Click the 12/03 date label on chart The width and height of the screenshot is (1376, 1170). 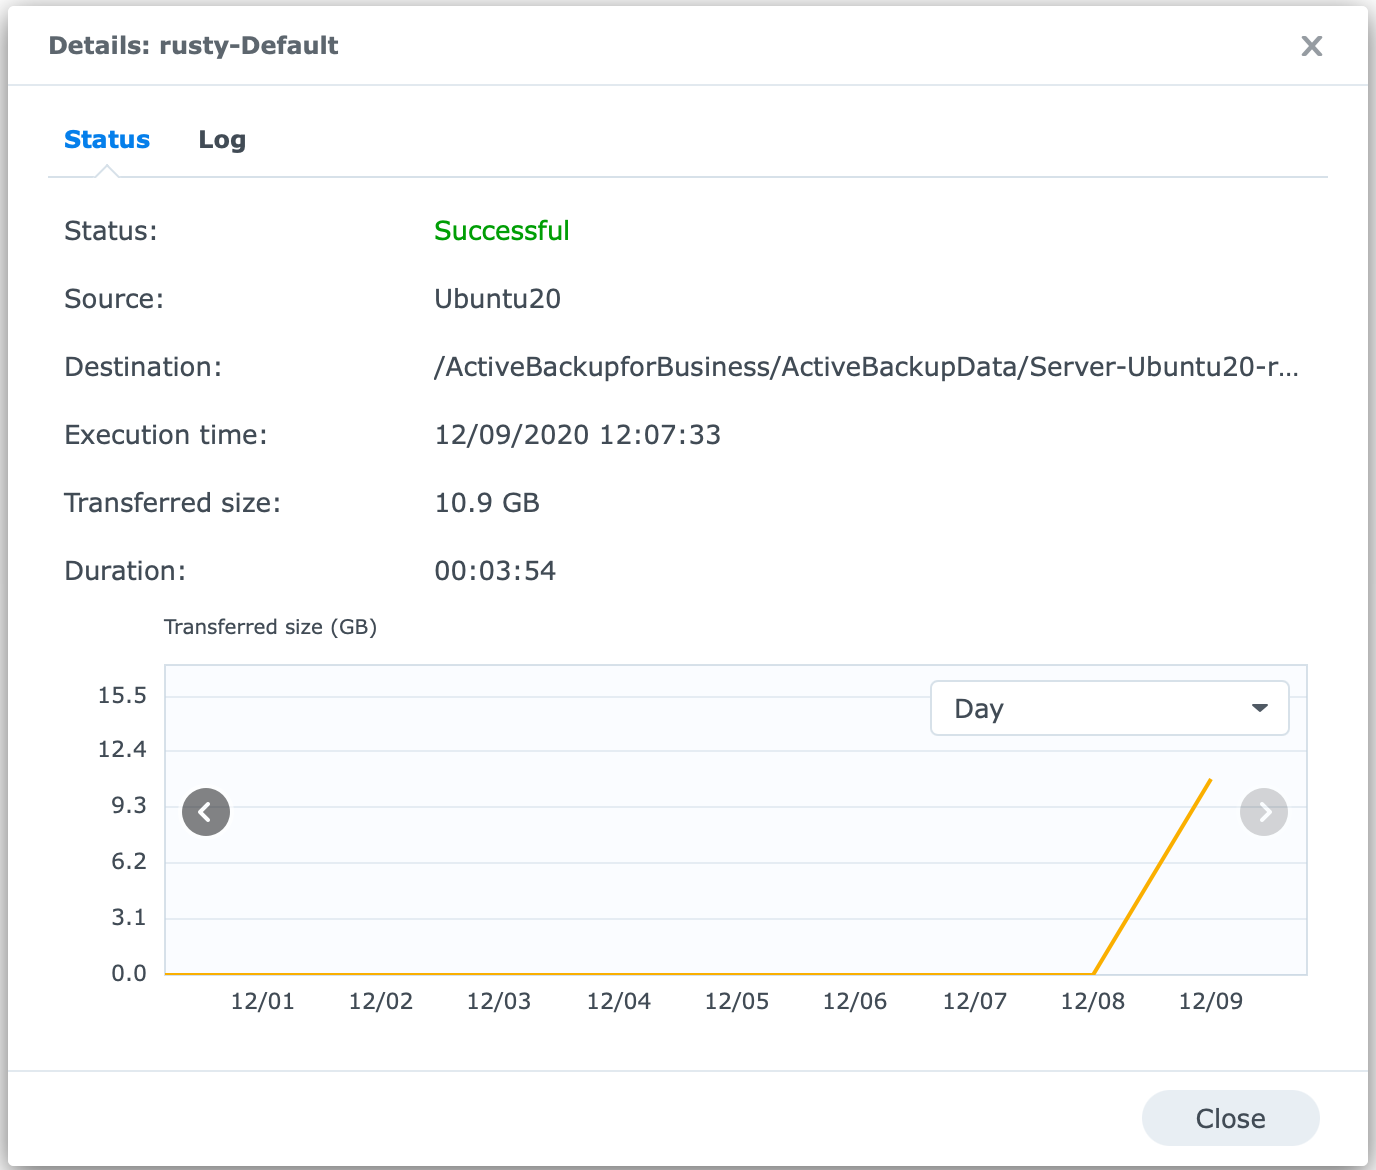pyautogui.click(x=498, y=1001)
